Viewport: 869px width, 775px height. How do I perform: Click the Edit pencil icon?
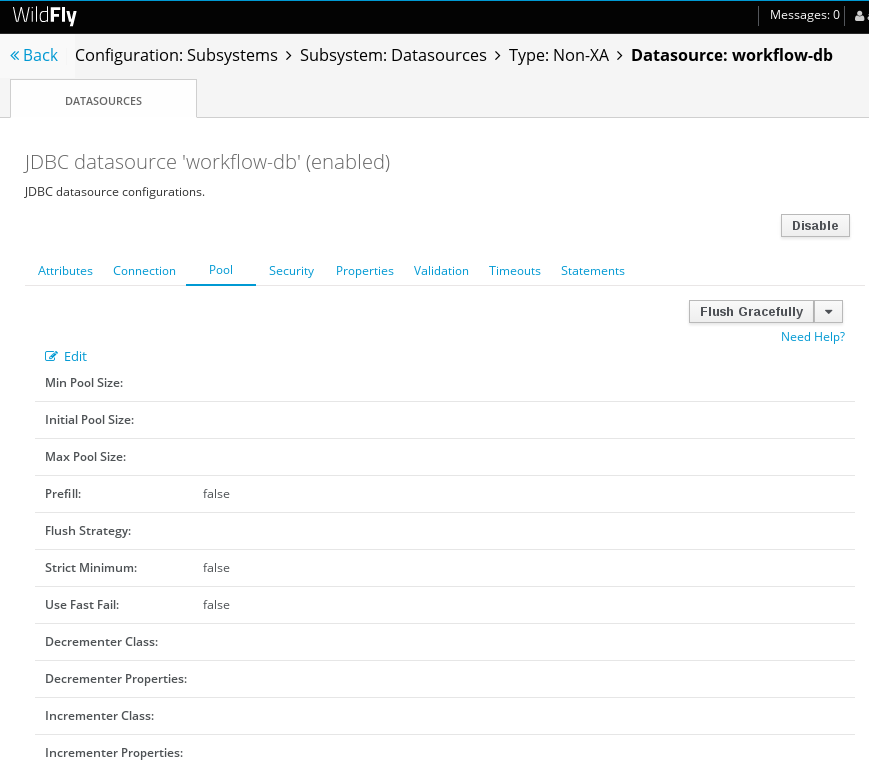pyautogui.click(x=50, y=356)
